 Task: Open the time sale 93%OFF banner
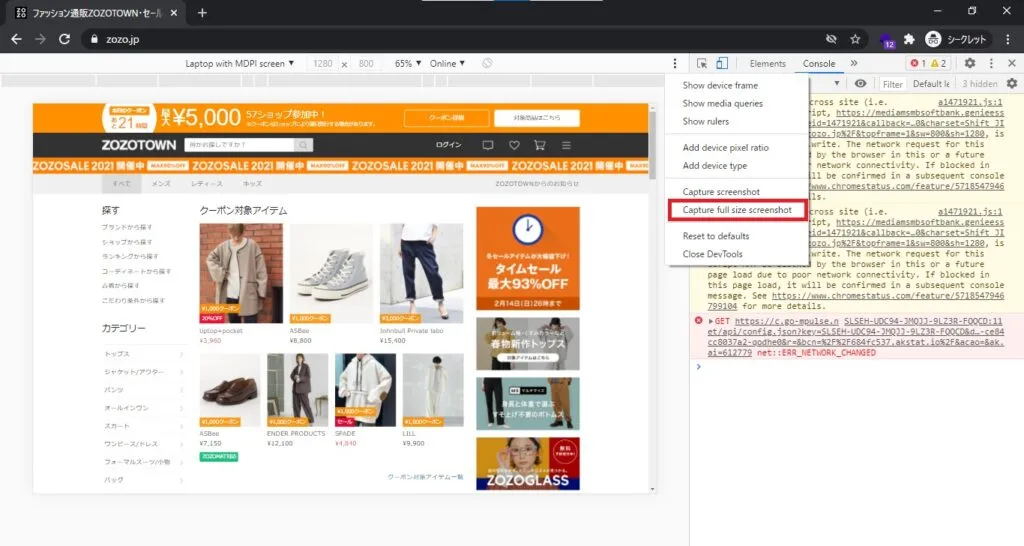[x=528, y=259]
